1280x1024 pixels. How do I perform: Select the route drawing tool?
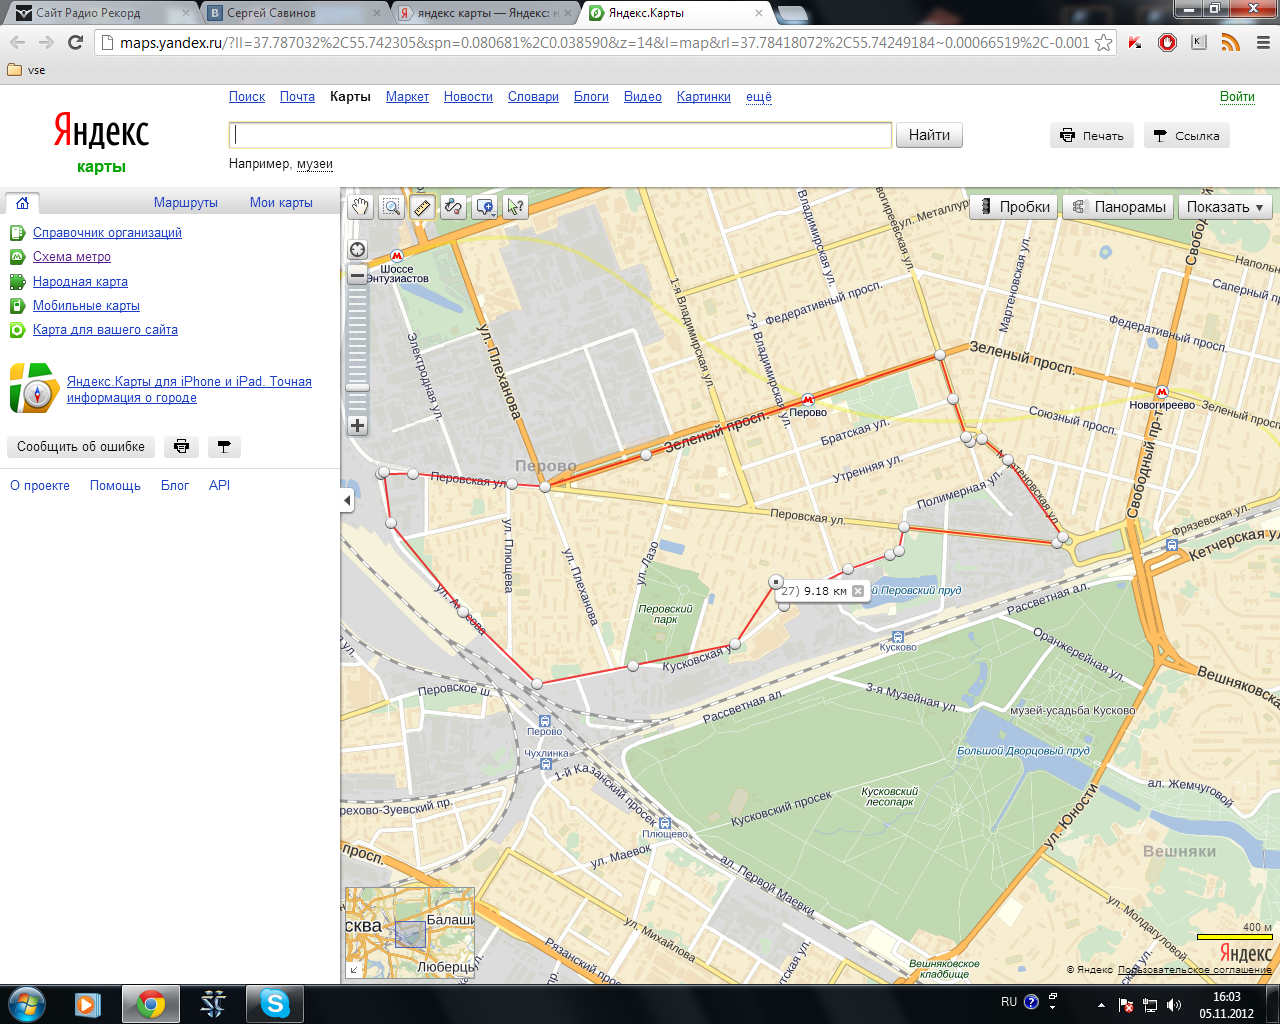453,207
